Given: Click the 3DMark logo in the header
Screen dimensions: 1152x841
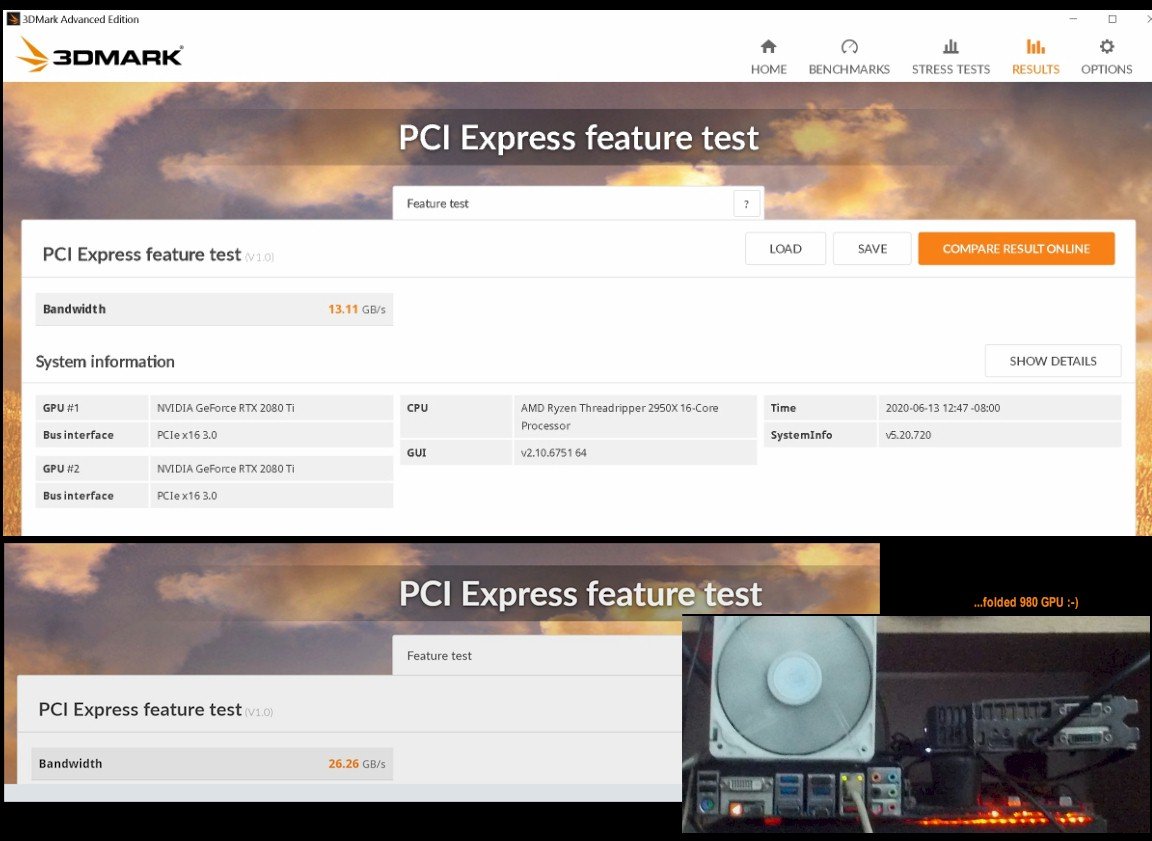Looking at the screenshot, I should (100, 55).
